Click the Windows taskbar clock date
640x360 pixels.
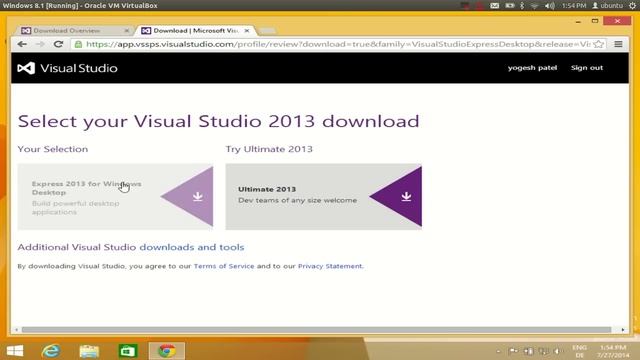[613, 351]
